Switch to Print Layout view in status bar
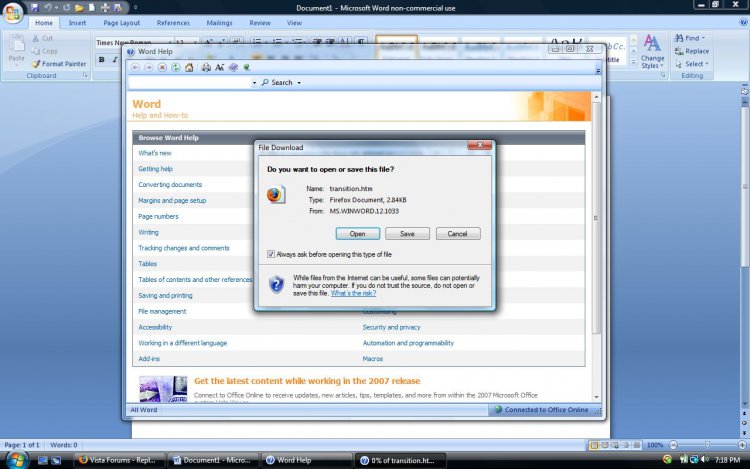 [x=594, y=445]
